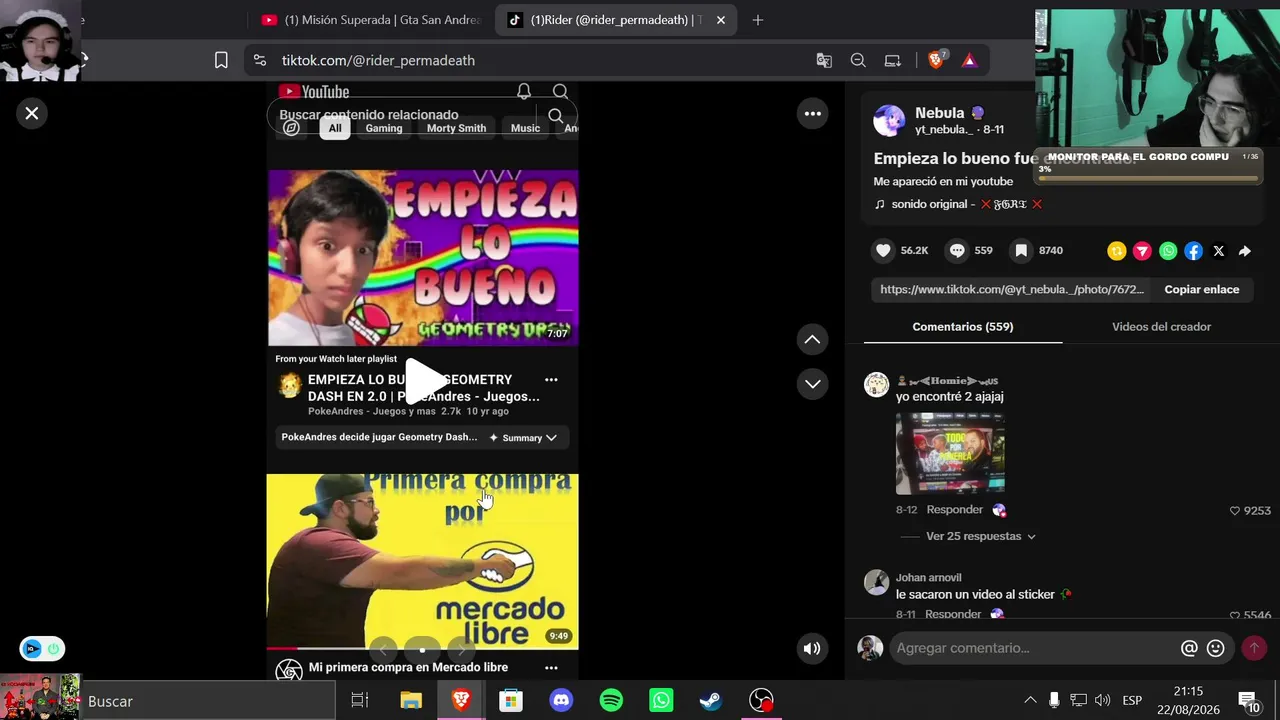This screenshot has height=720, width=1280.
Task: Open the translate page icon
Action: tap(824, 61)
